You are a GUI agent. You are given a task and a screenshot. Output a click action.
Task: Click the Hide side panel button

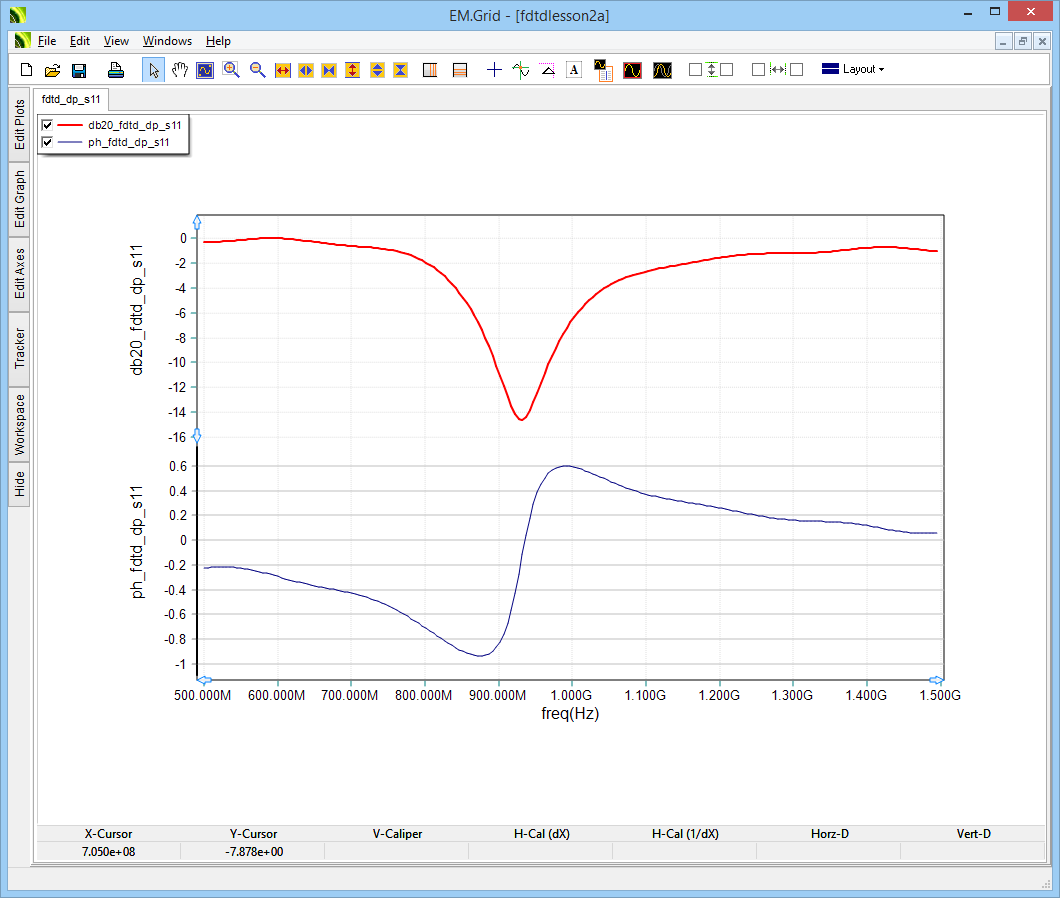pyautogui.click(x=20, y=485)
